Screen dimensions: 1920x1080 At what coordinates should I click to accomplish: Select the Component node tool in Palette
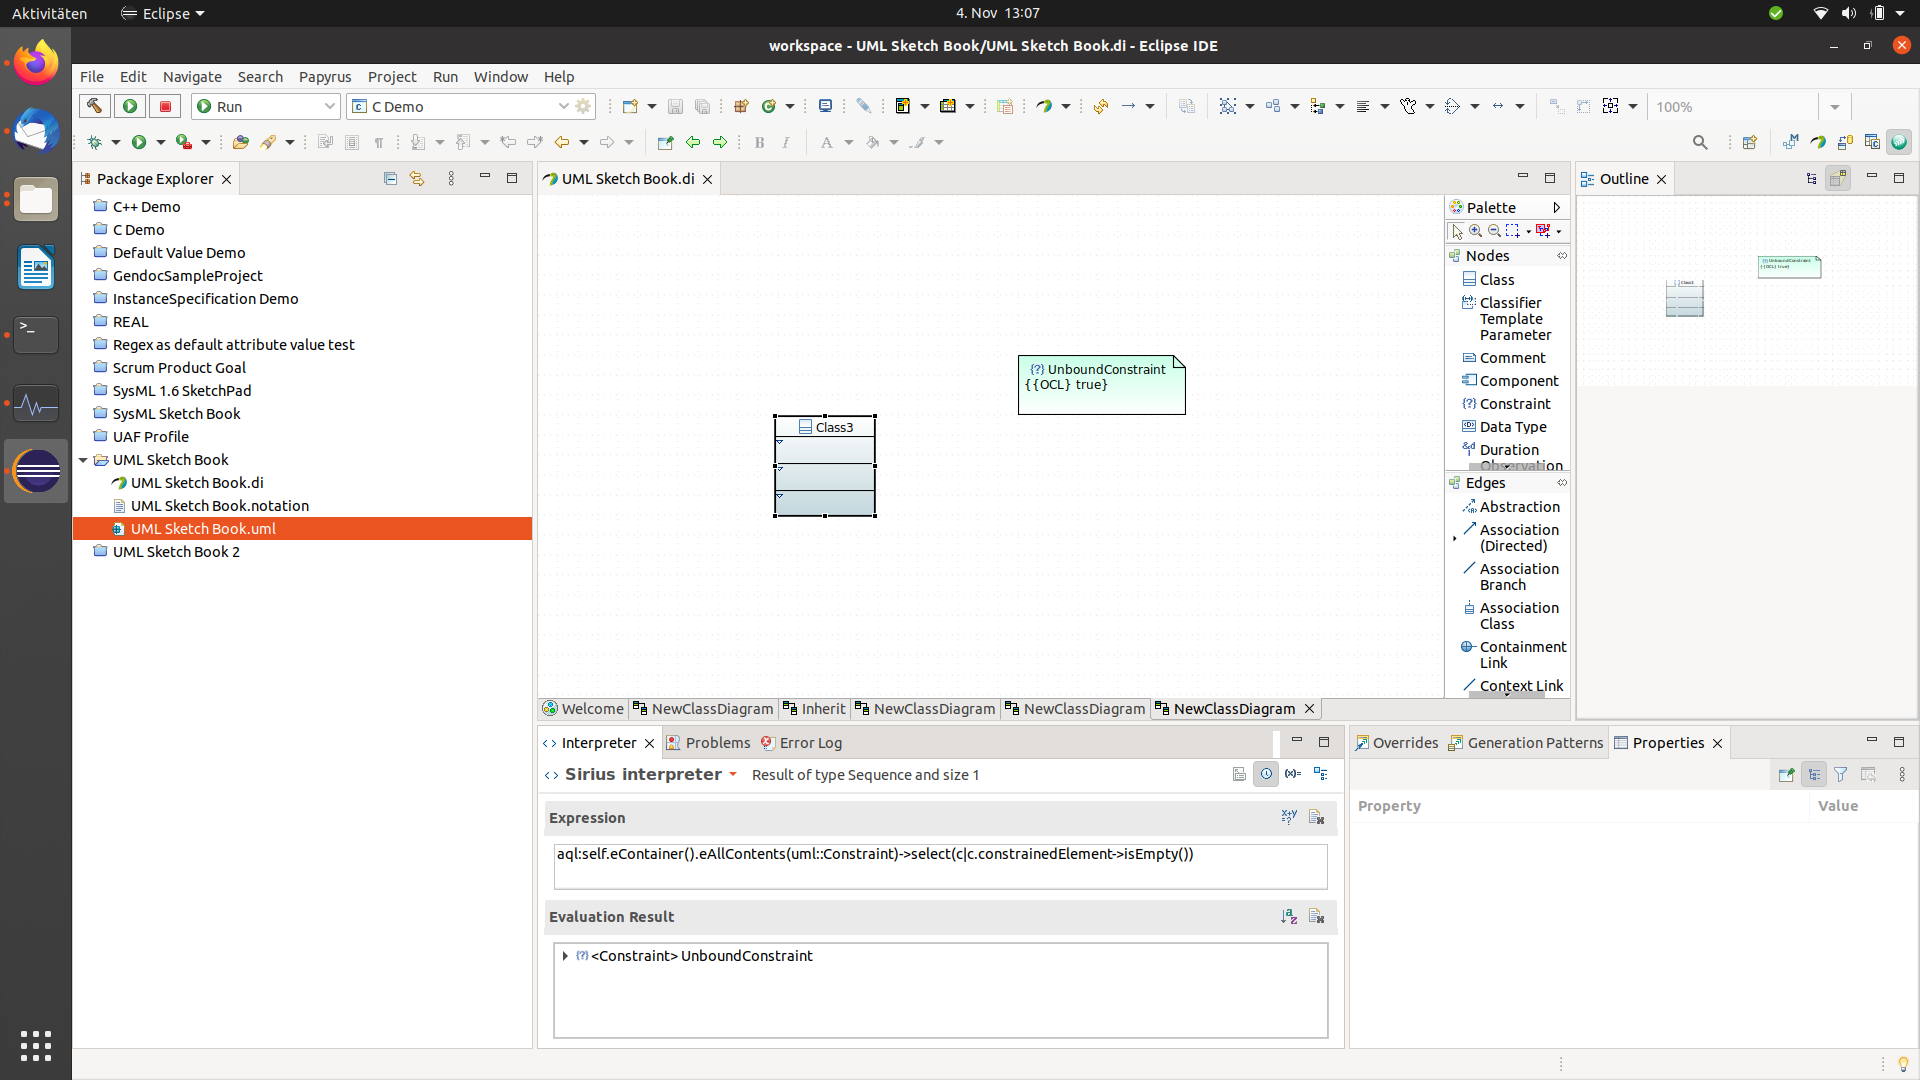pyautogui.click(x=1510, y=381)
